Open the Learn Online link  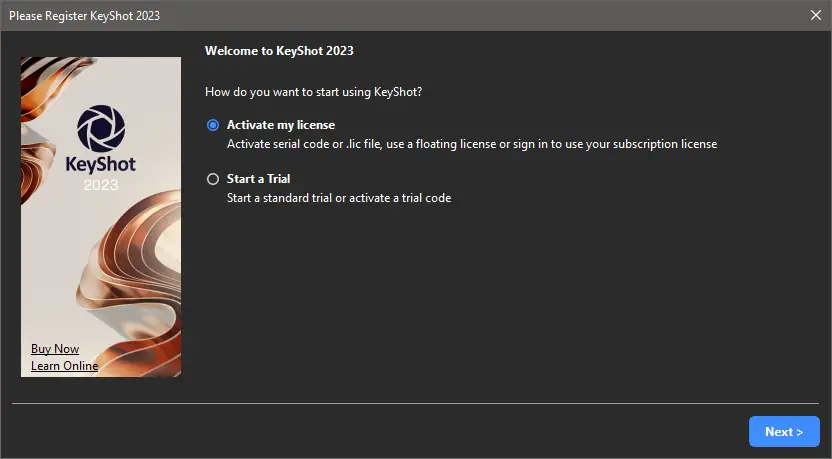click(64, 366)
